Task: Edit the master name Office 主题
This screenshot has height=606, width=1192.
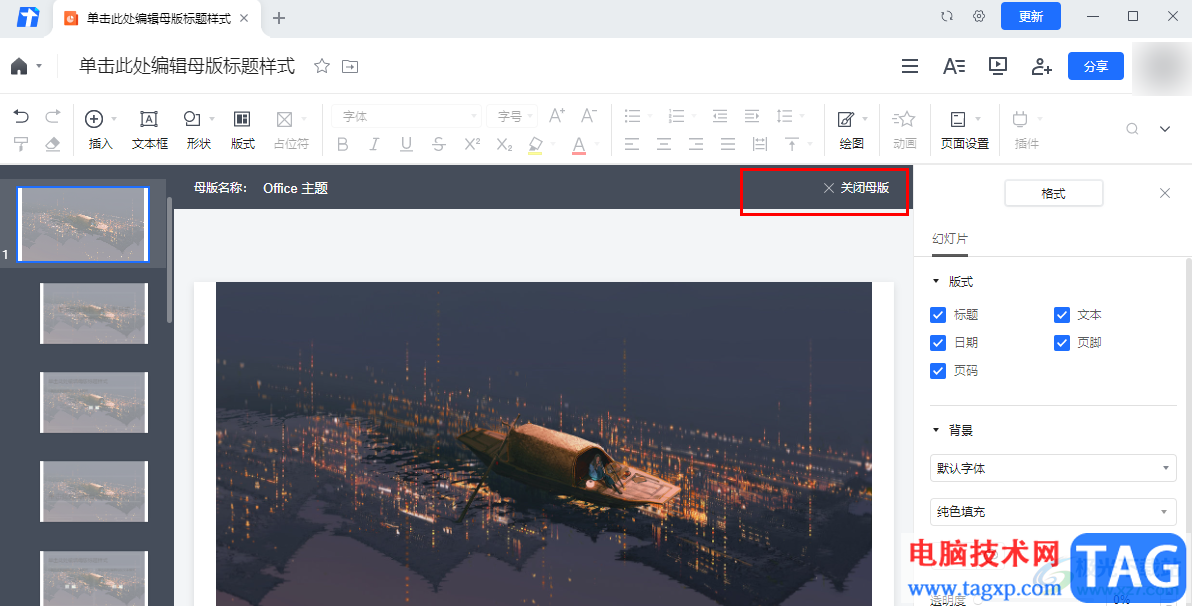Action: coord(295,188)
